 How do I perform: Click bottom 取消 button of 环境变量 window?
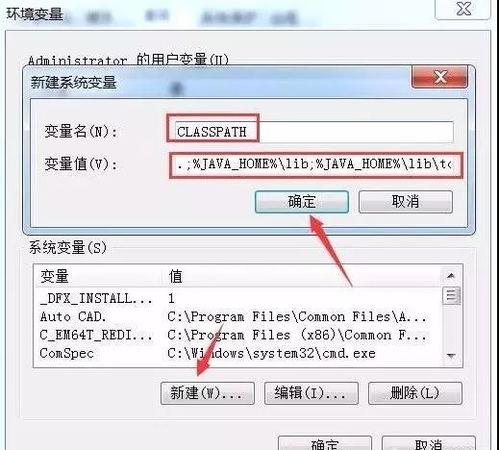428,443
